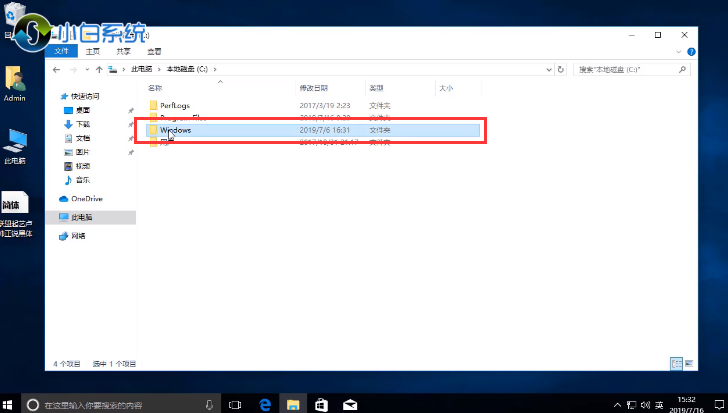Click the Windows folder icon
Image resolution: width=728 pixels, height=413 pixels.
153,130
